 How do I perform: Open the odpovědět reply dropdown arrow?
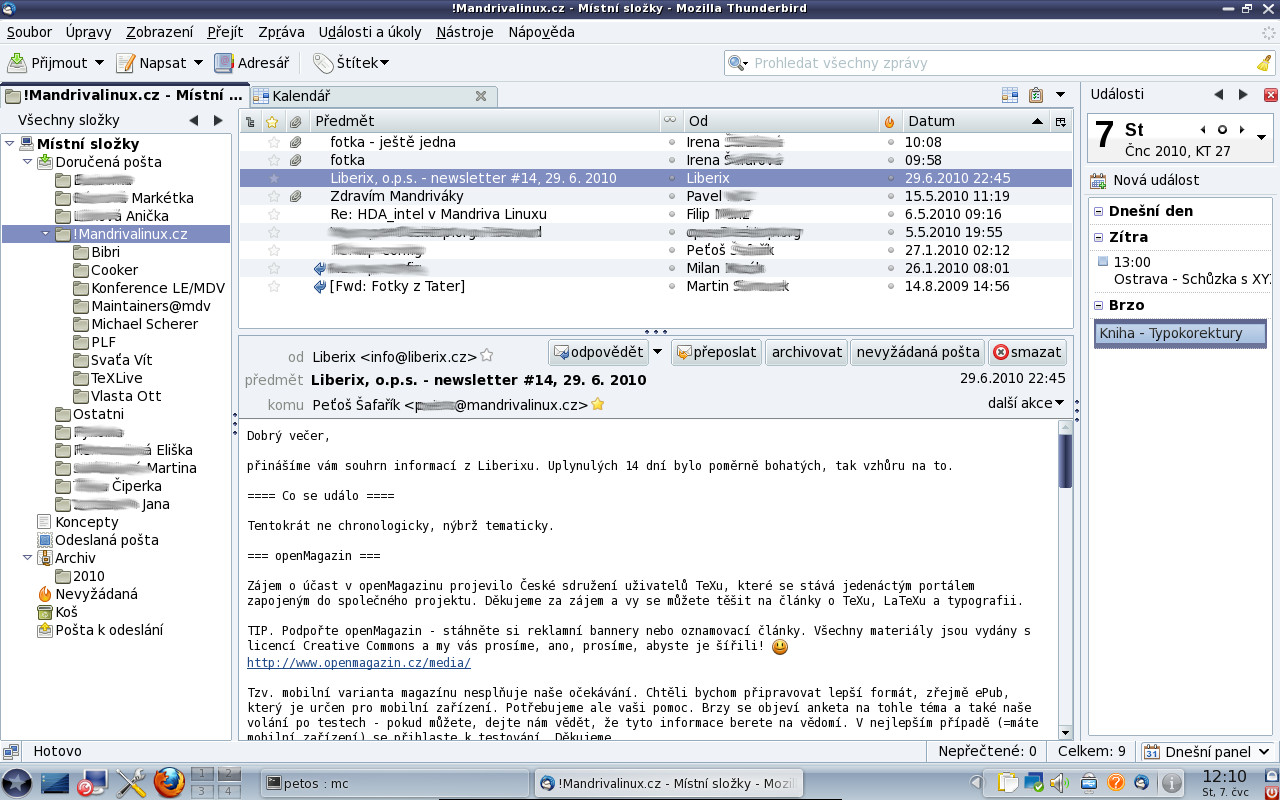(657, 352)
